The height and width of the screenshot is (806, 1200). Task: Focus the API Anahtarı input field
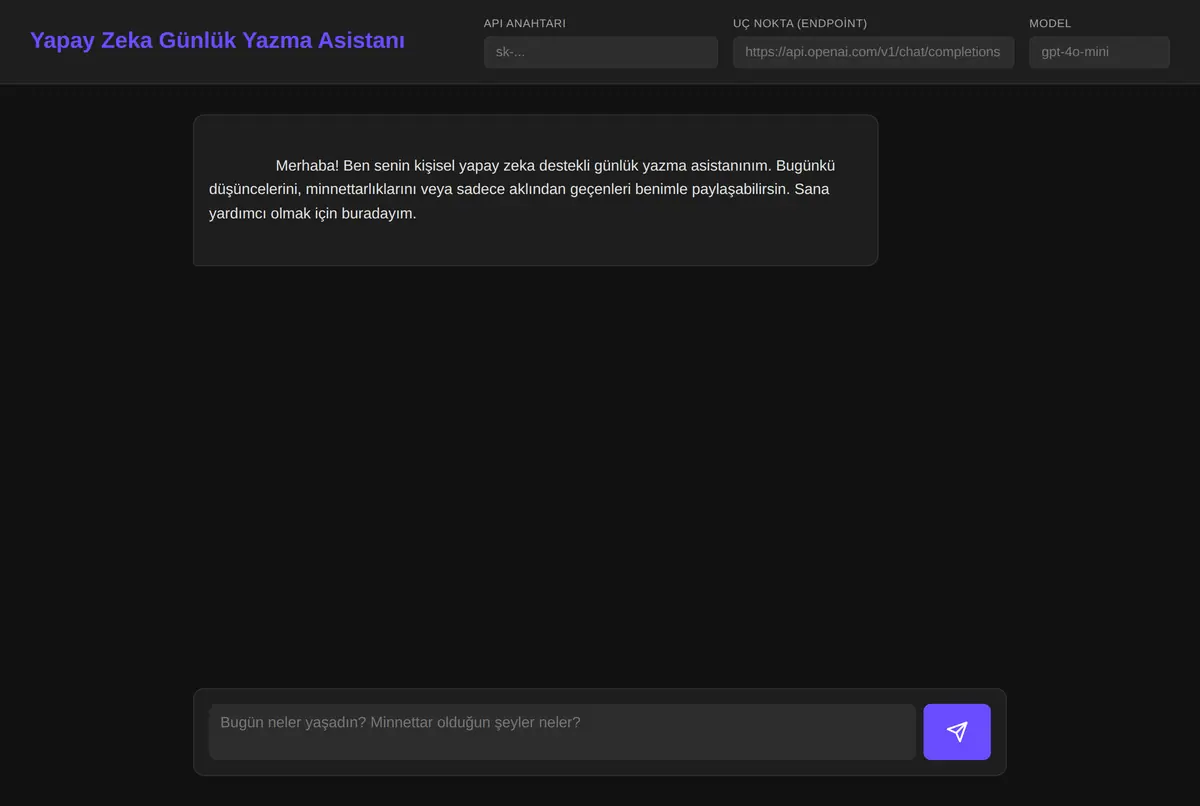click(601, 52)
